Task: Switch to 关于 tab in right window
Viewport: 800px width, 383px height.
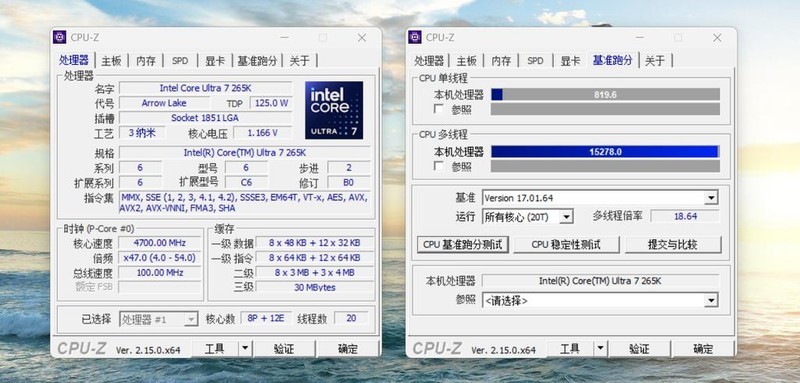Action: pos(655,61)
